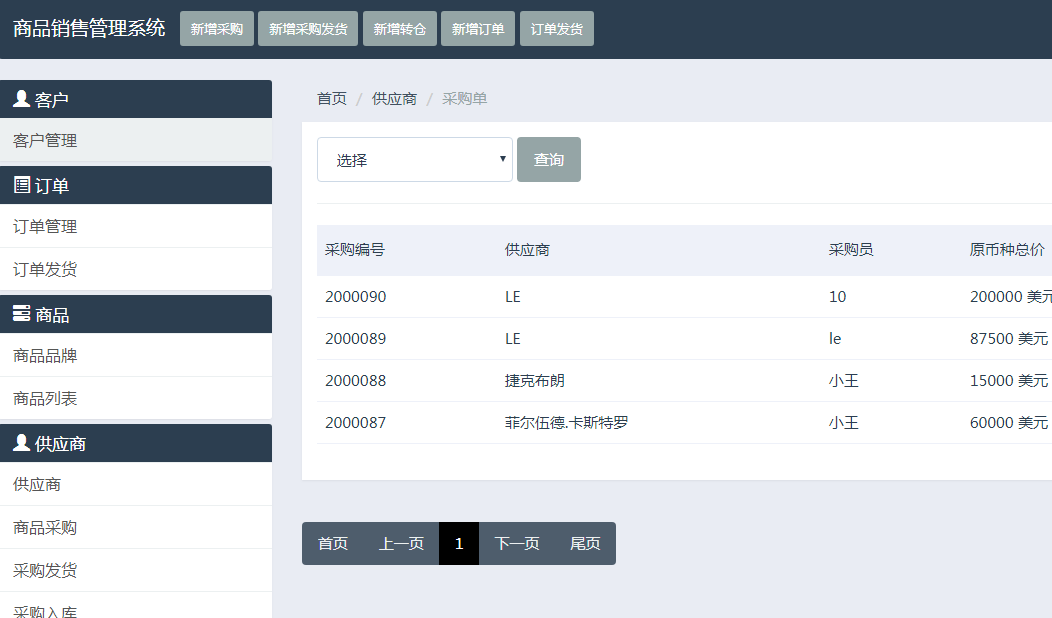Open 商品列表 from the sidebar
Image resolution: width=1052 pixels, height=618 pixels.
click(x=45, y=399)
